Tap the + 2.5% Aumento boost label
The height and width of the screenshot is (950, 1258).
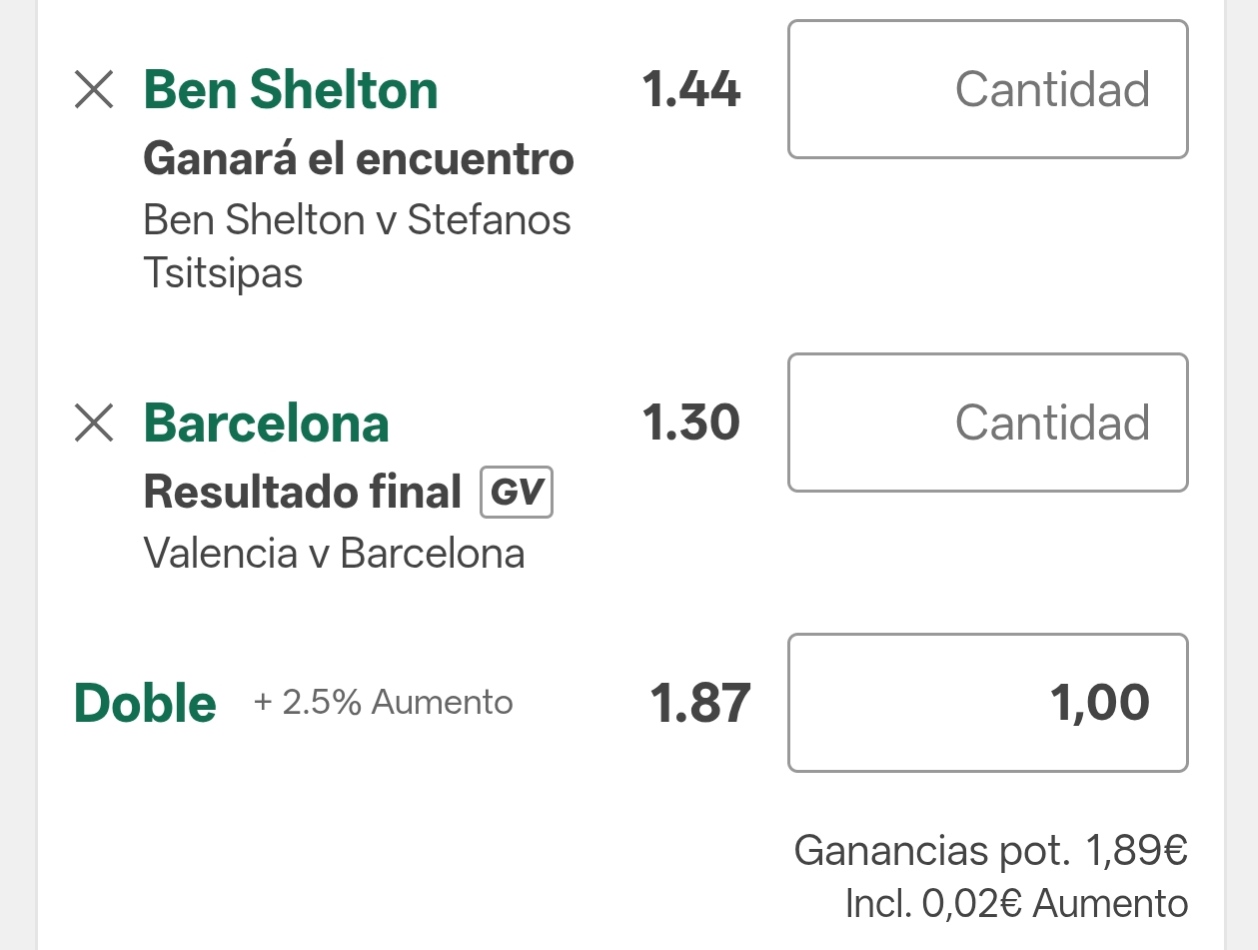tap(383, 702)
